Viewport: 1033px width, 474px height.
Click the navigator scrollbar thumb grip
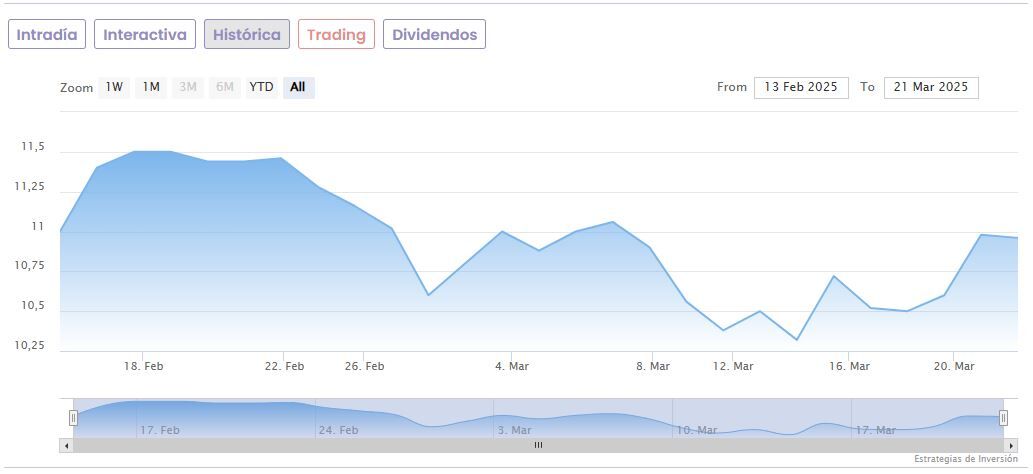(538, 445)
